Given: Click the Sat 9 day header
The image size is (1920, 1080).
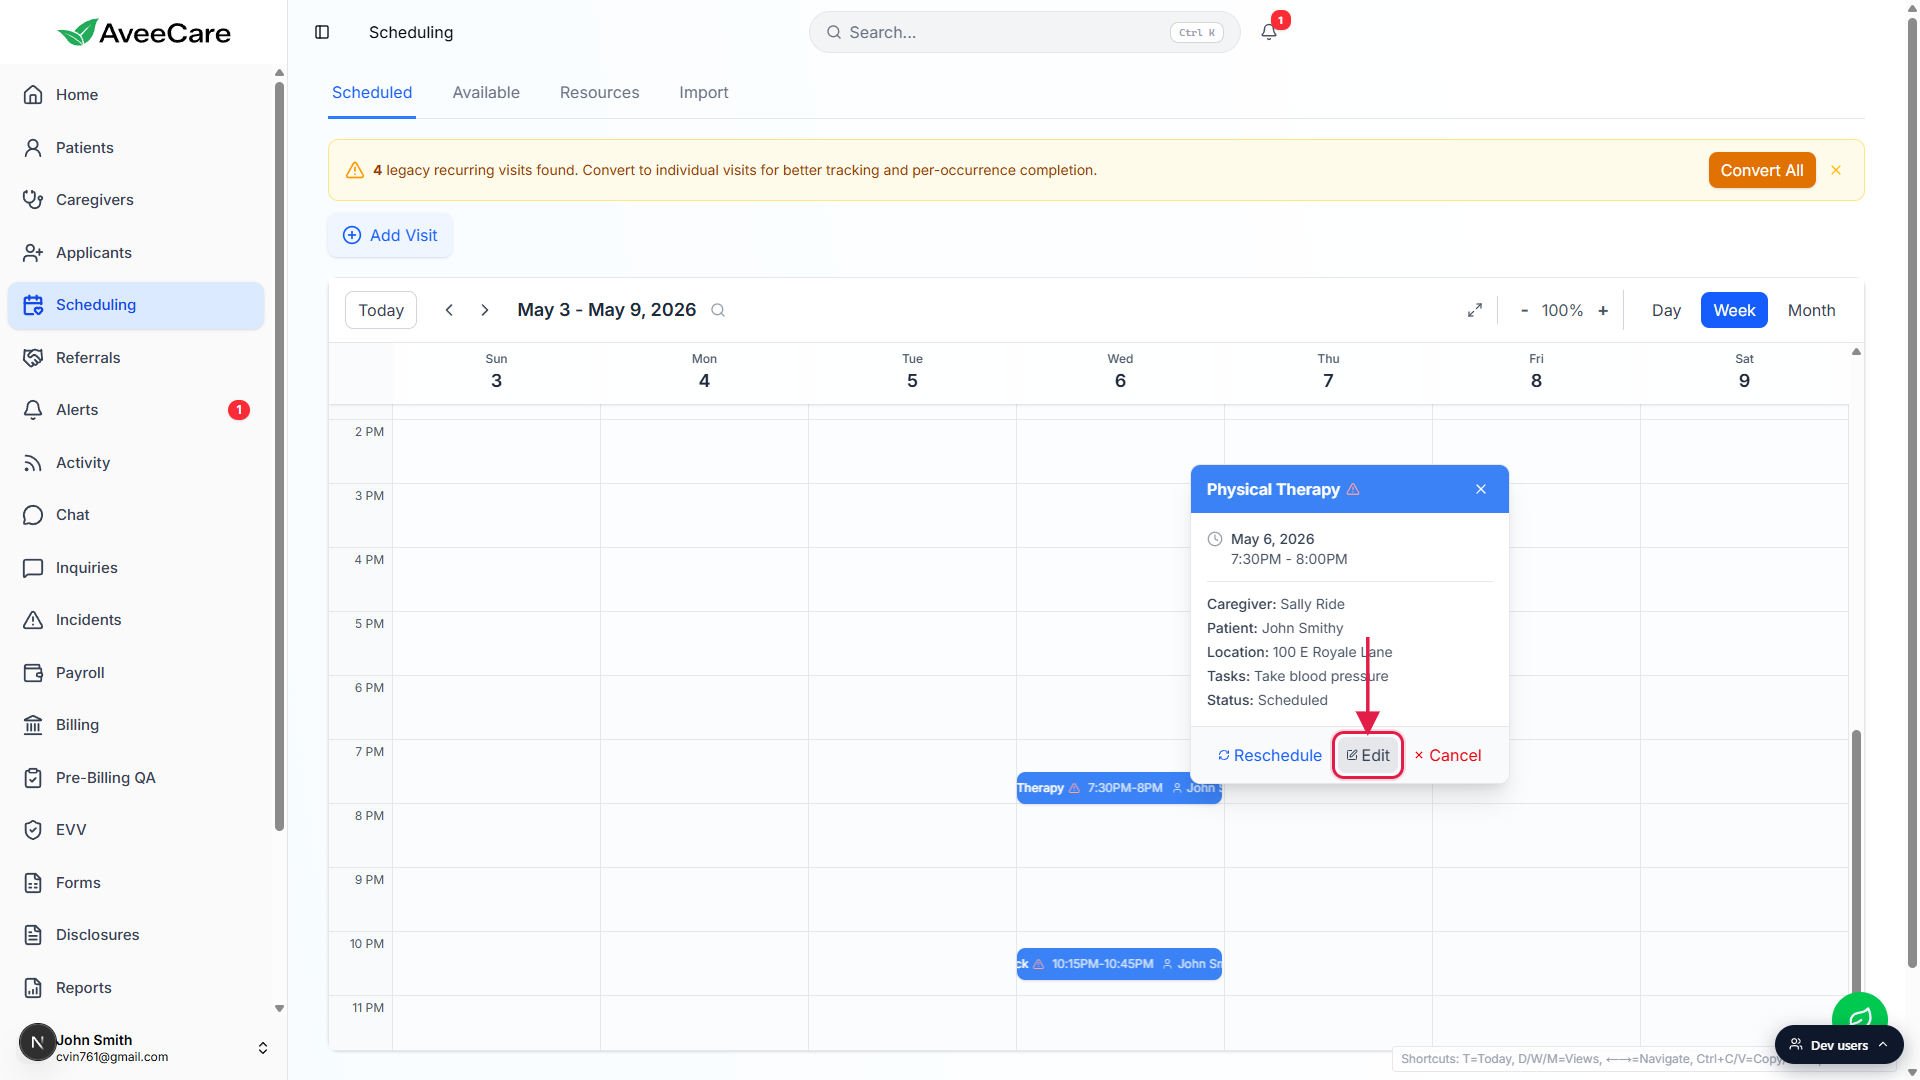Looking at the screenshot, I should 1744,372.
